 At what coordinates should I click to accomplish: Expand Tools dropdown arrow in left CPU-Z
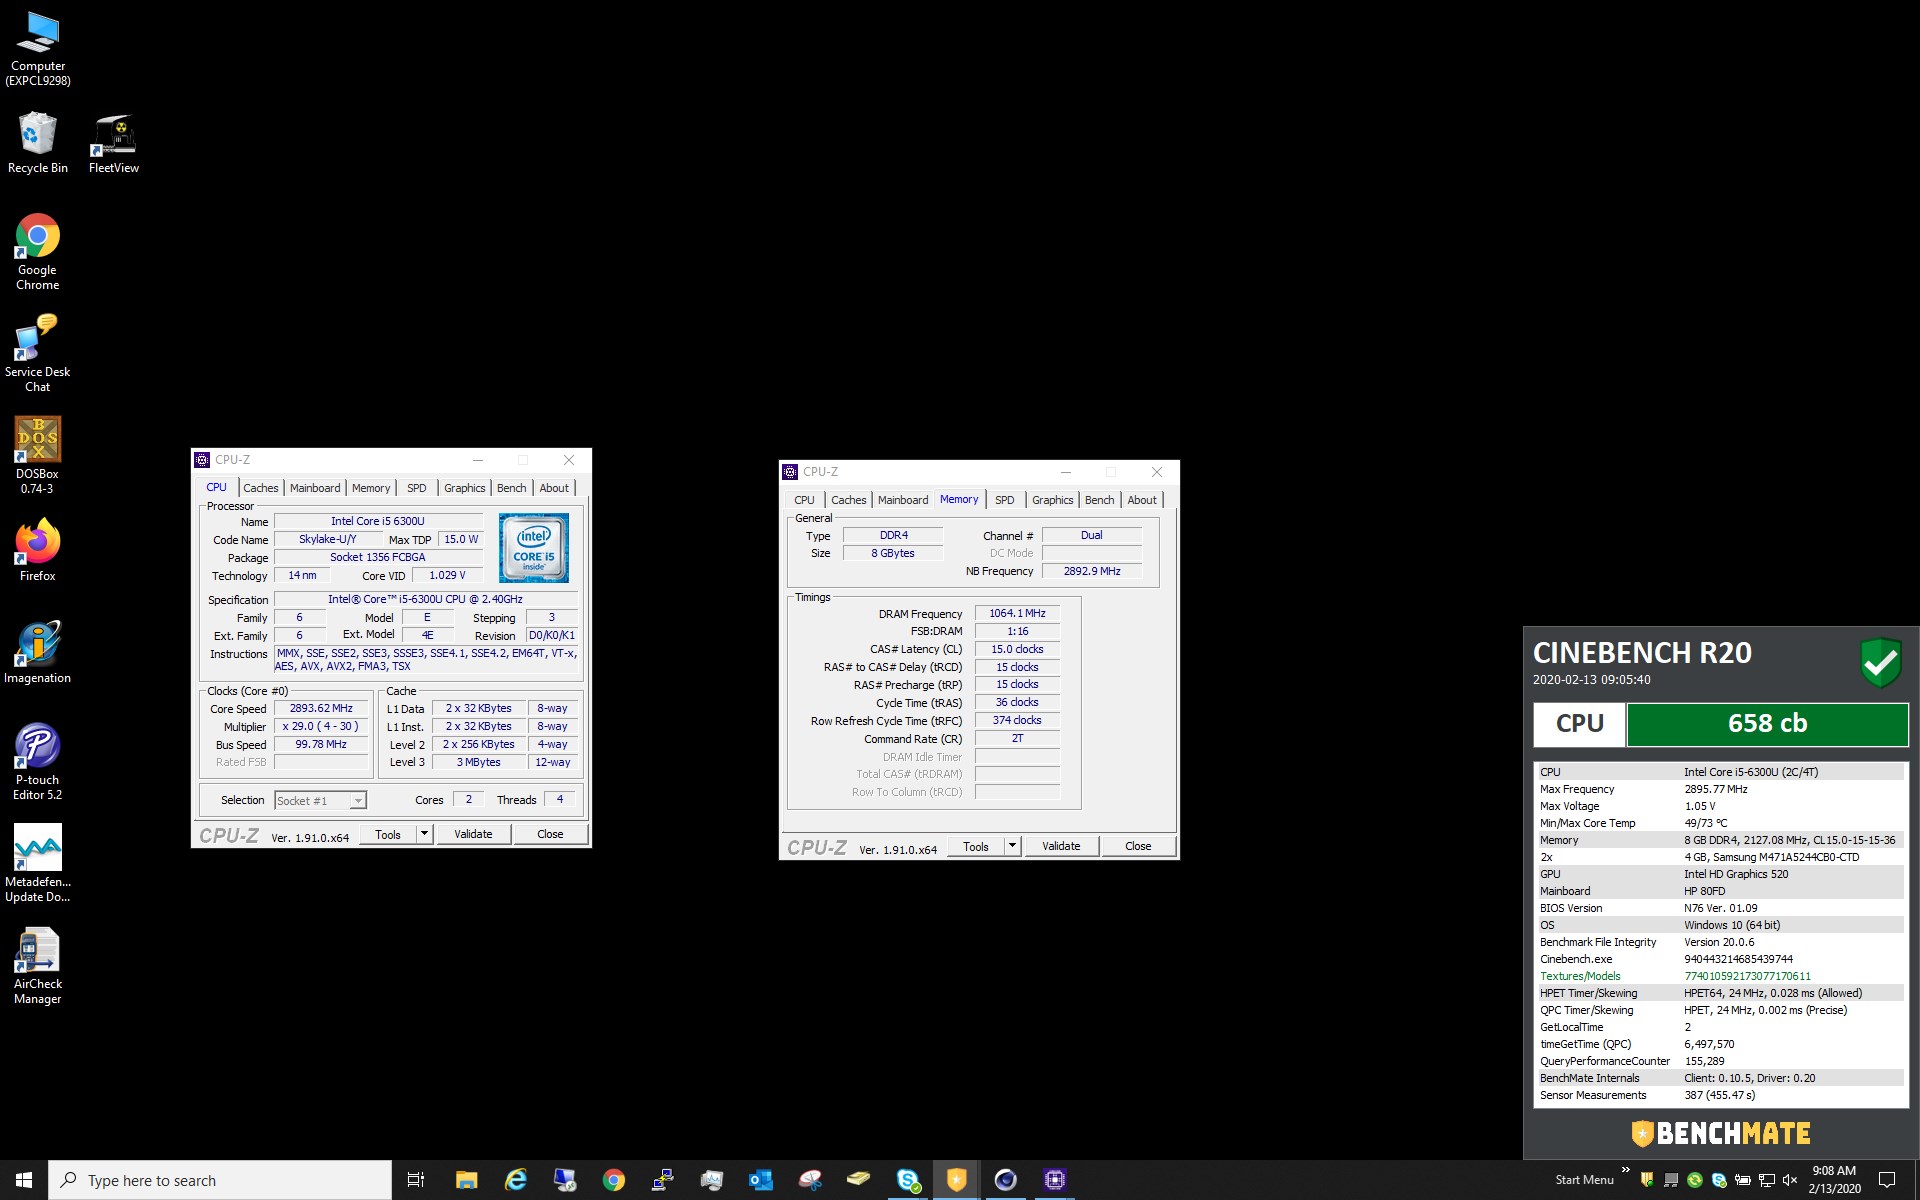(424, 834)
